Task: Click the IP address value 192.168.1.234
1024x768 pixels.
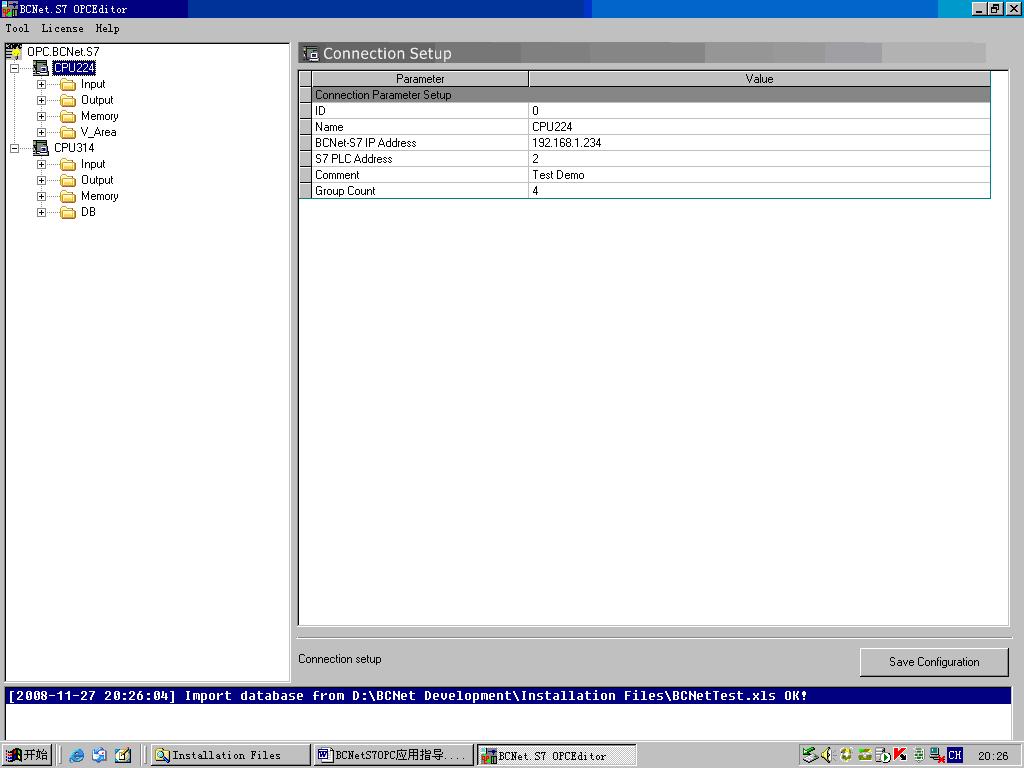Action: coord(759,143)
